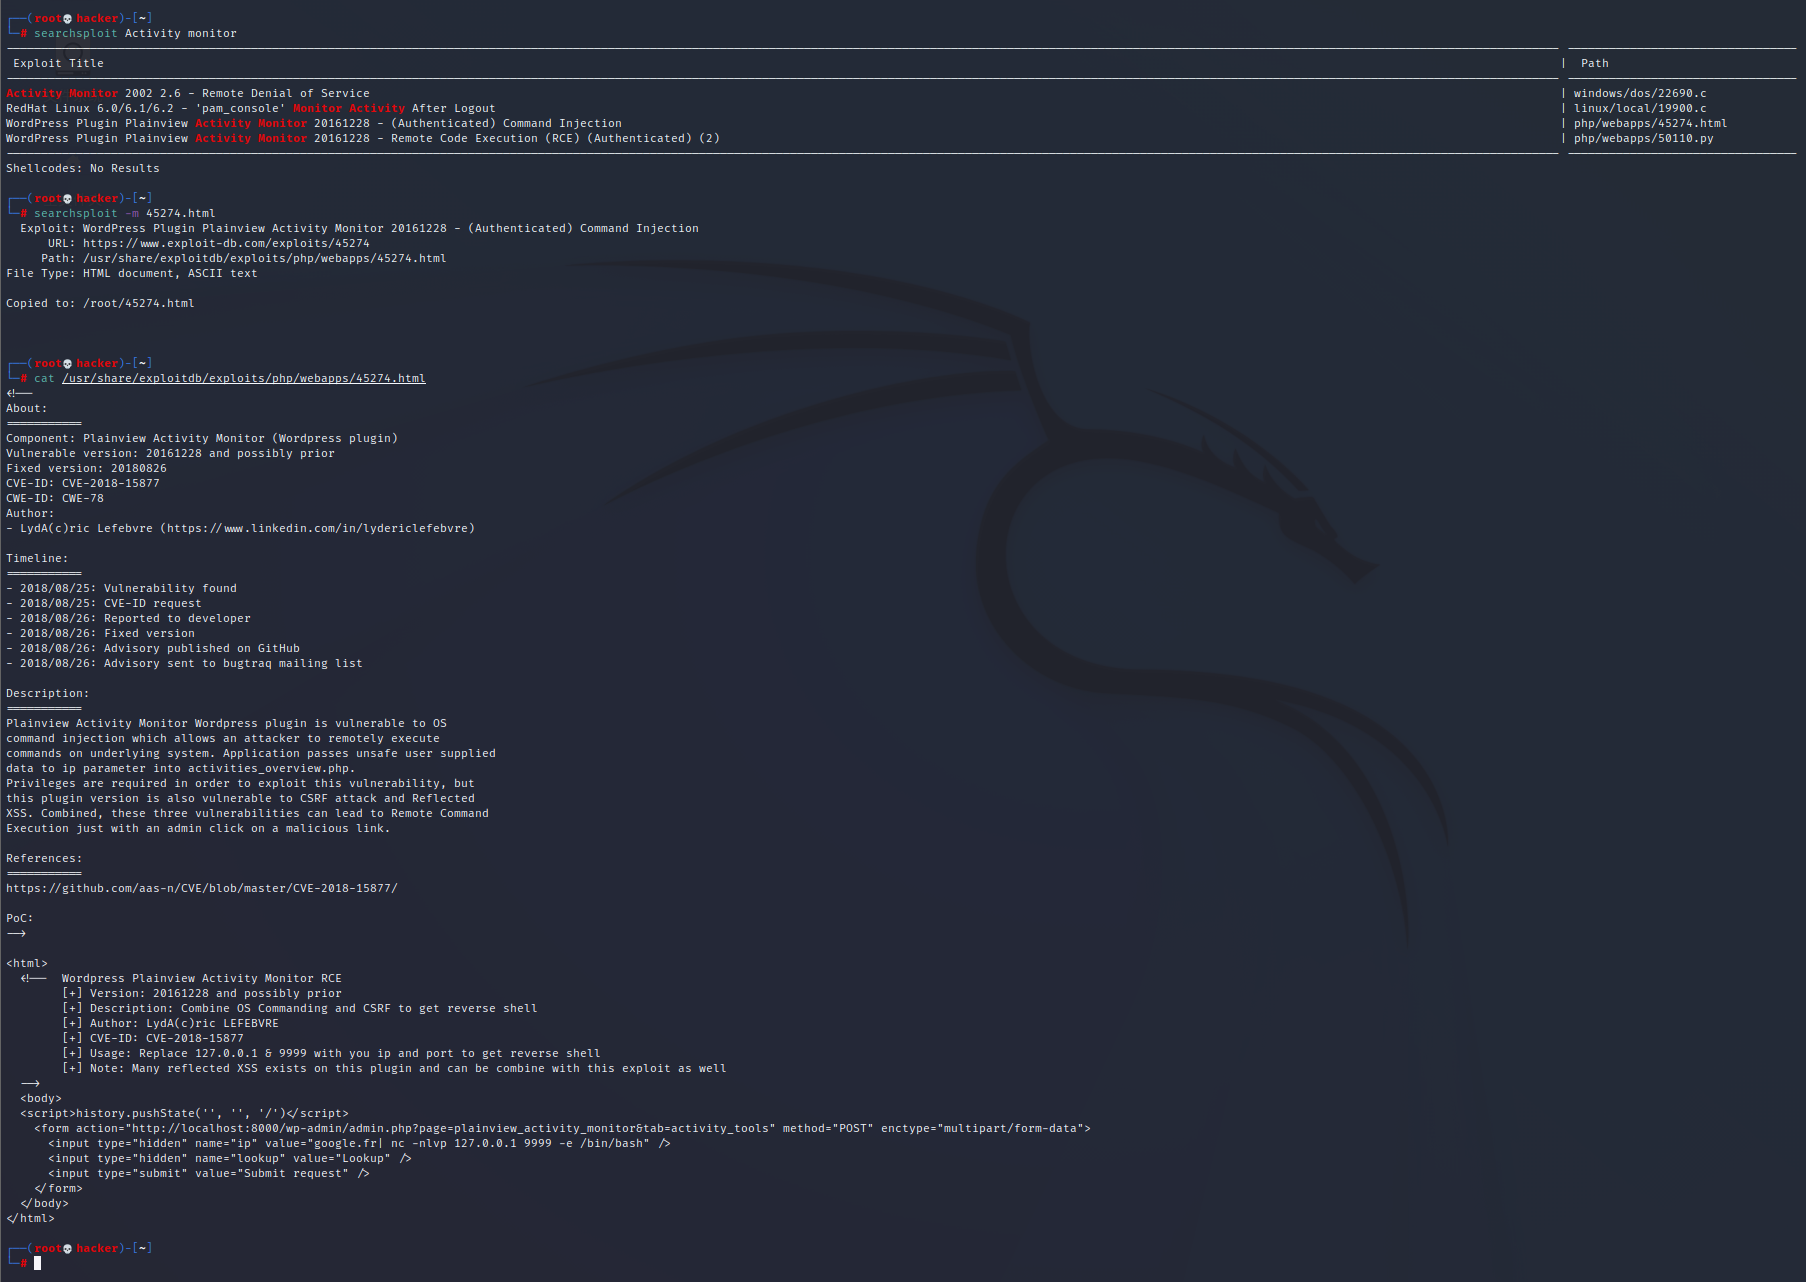Click the terminal cursor at the last prompt
1806x1282 pixels.
click(x=38, y=1263)
